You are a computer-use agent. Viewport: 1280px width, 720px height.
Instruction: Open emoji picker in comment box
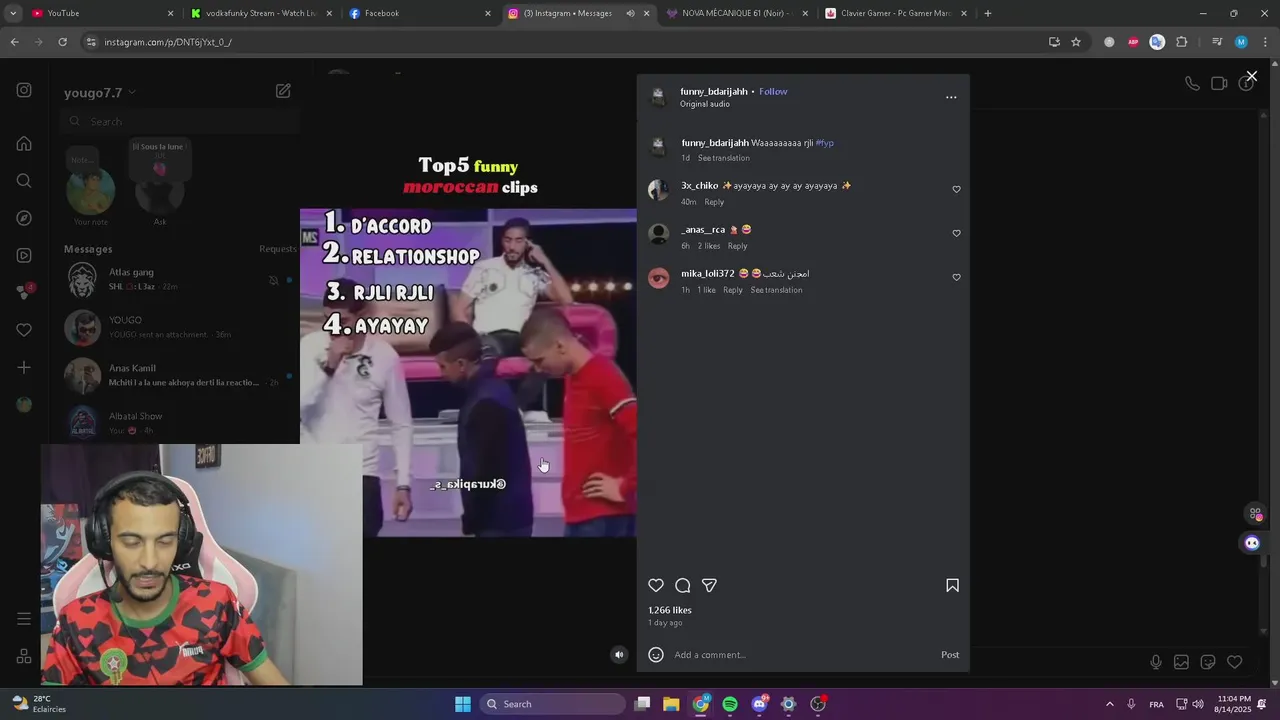656,654
